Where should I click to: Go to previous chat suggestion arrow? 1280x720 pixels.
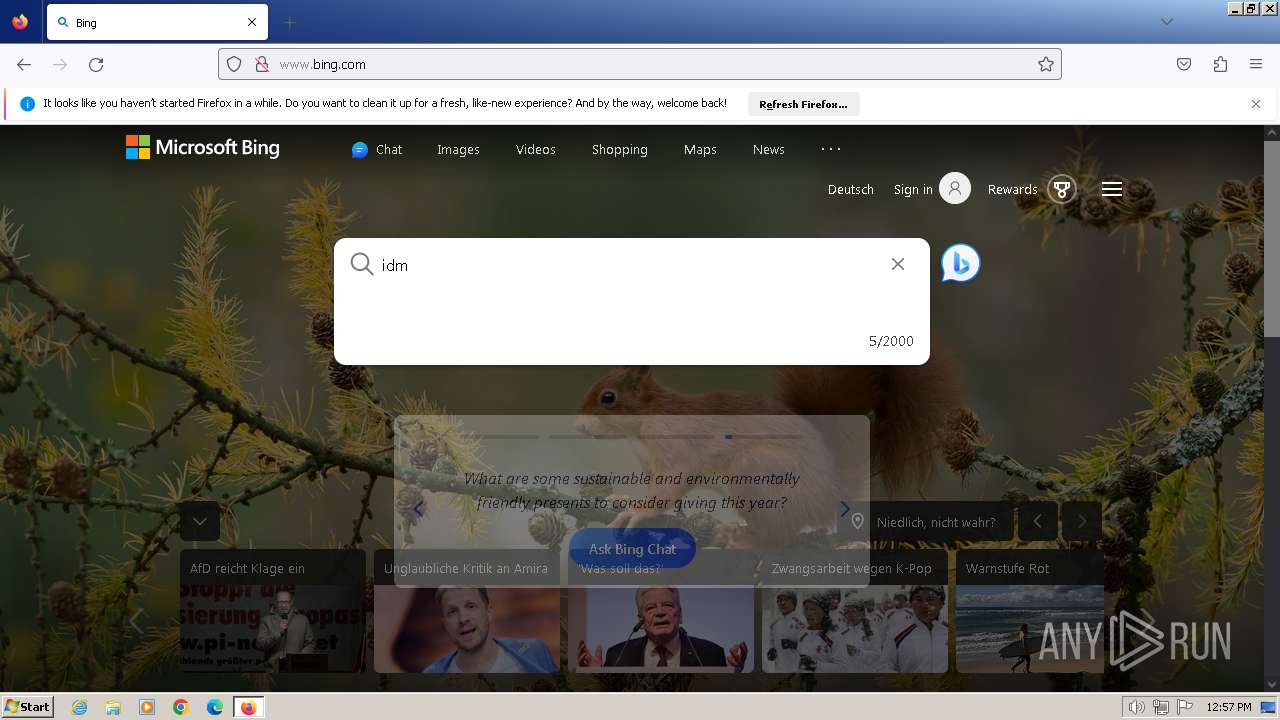(x=418, y=509)
